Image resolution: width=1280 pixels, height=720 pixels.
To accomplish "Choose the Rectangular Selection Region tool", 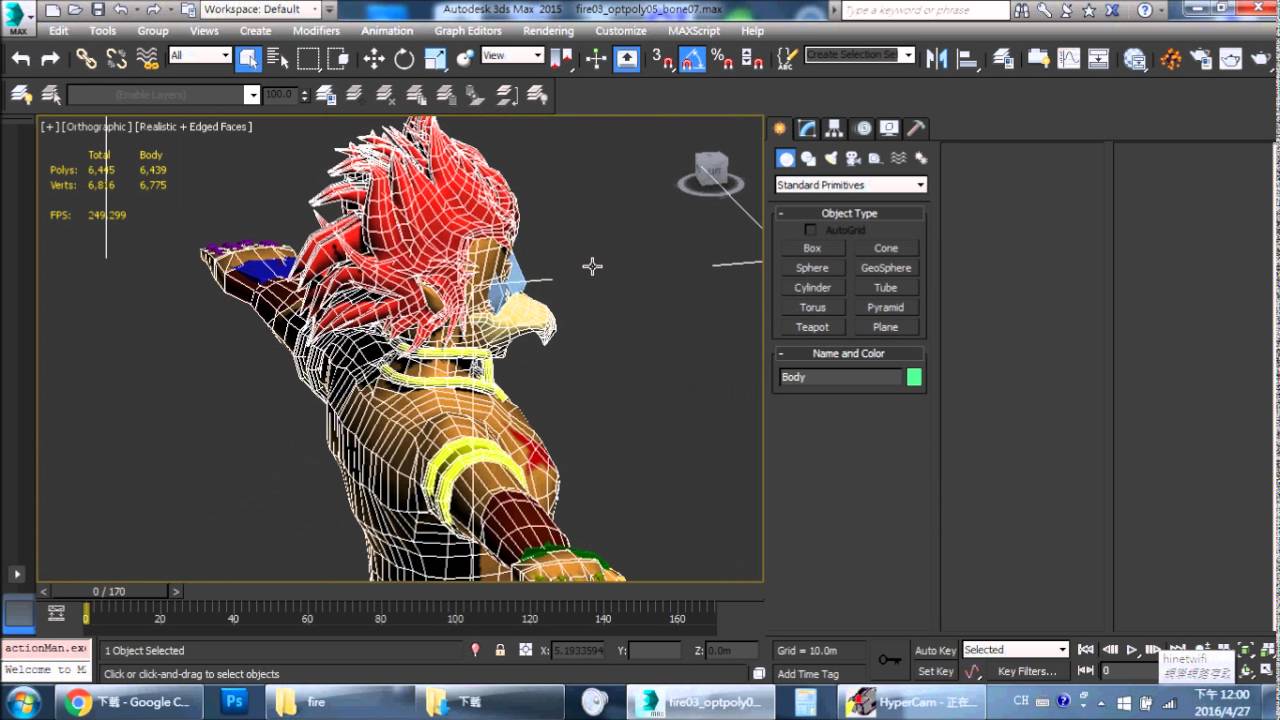I will [308, 59].
